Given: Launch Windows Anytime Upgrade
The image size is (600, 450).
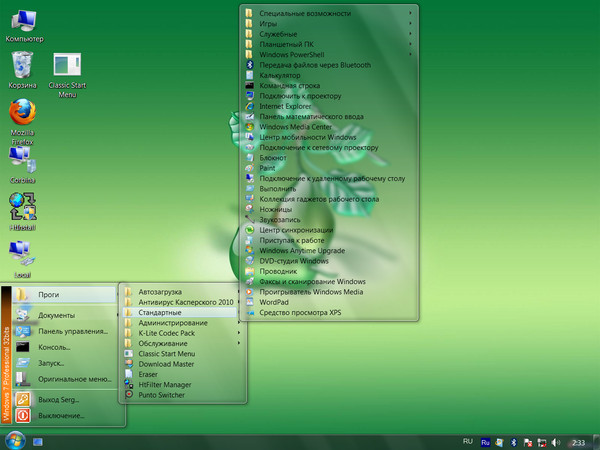Looking at the screenshot, I should 329,251.
